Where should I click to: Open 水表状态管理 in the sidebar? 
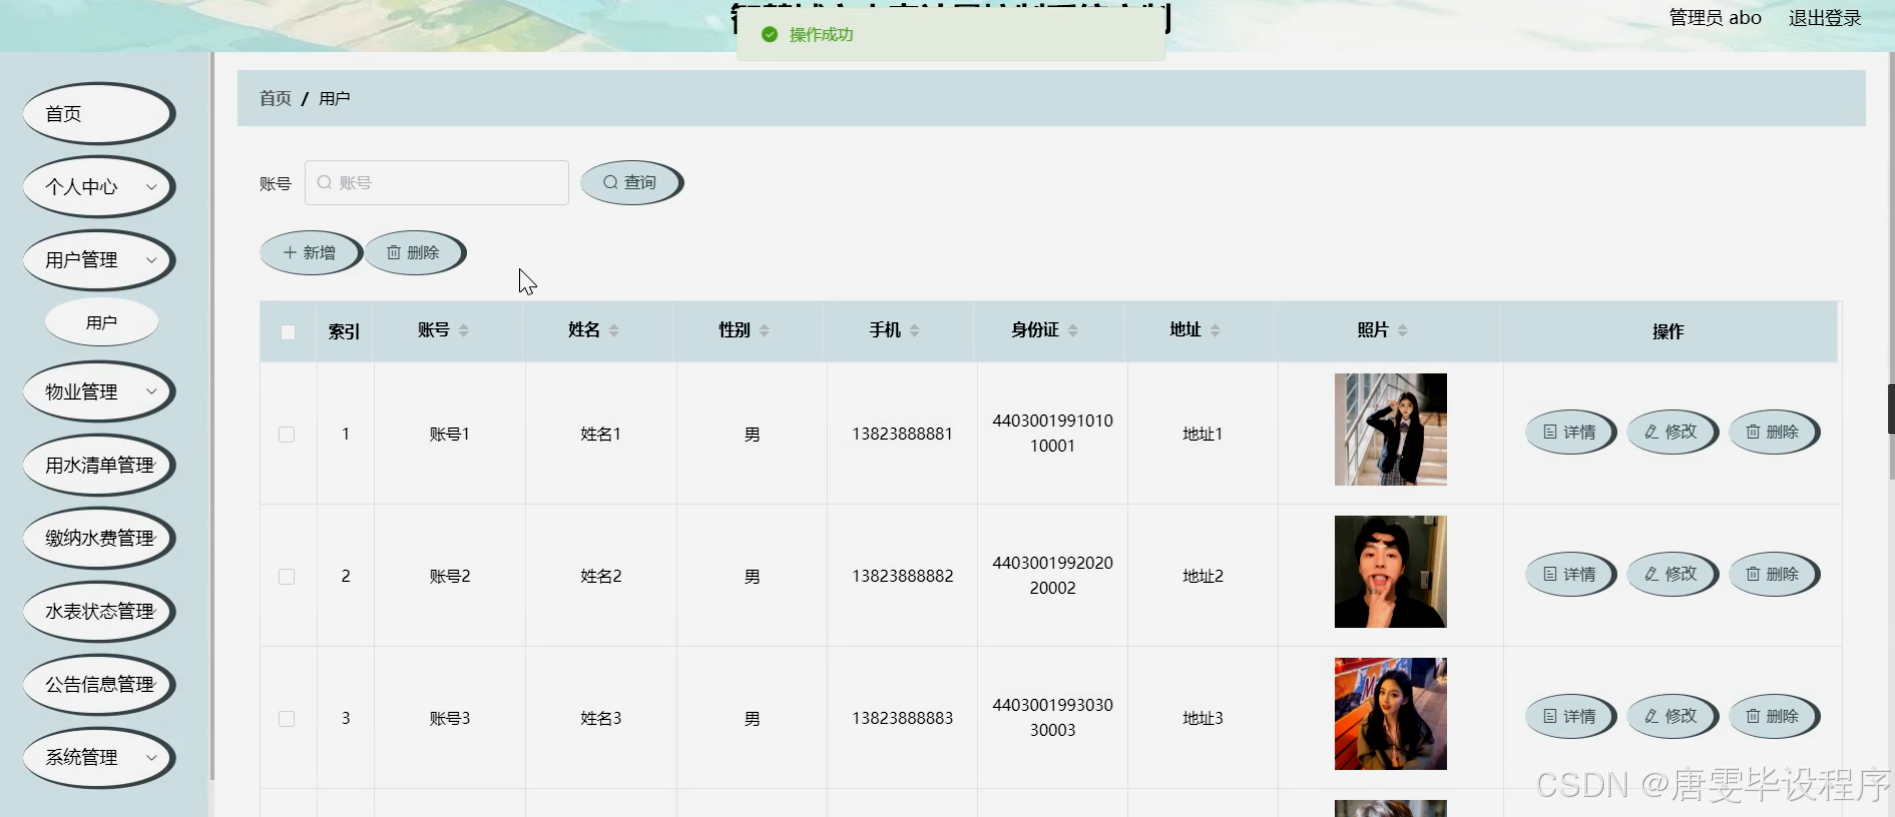tap(98, 611)
